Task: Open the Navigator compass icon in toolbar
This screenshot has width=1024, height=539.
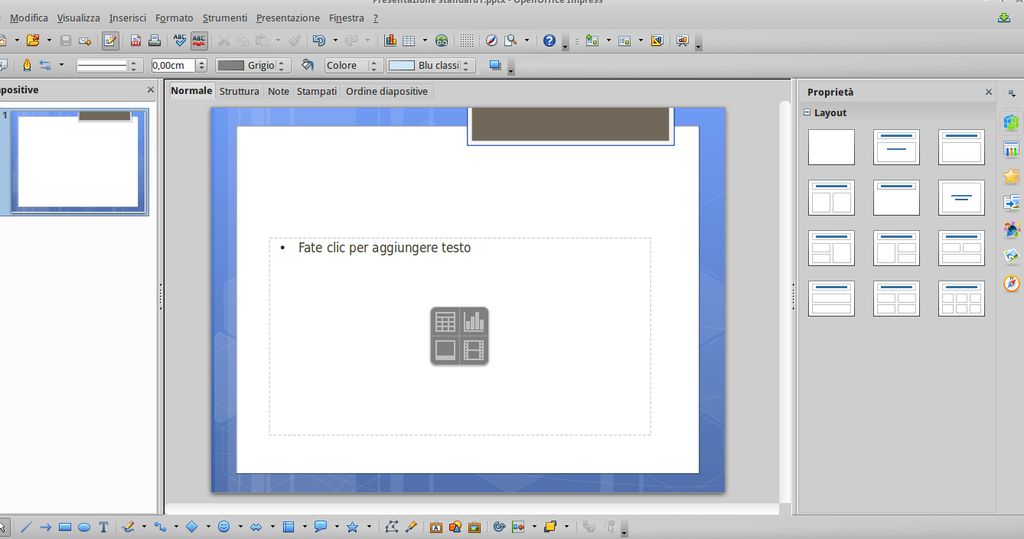Action: [x=491, y=41]
